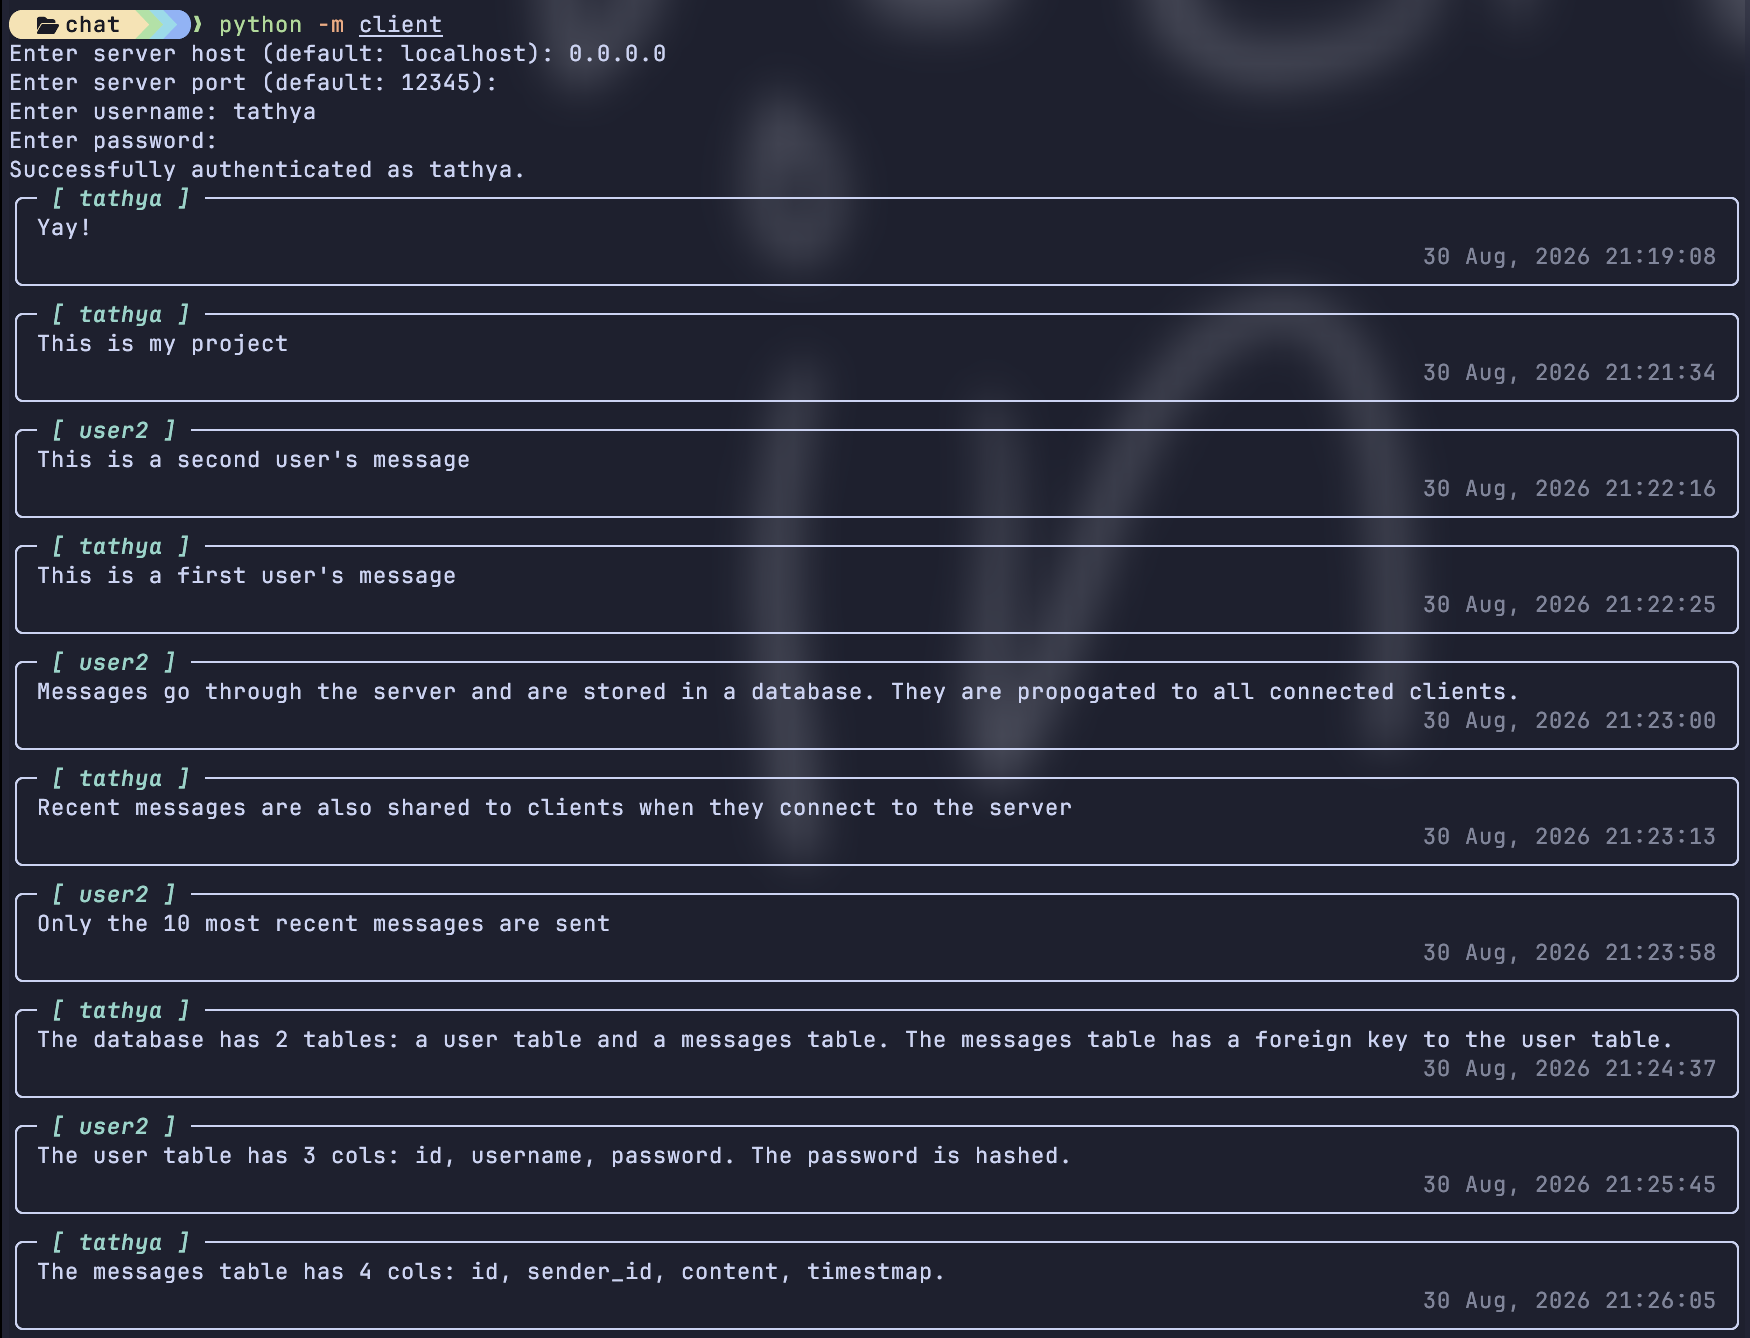1750x1338 pixels.
Task: Click the message about foreign key
Action: click(x=855, y=1040)
